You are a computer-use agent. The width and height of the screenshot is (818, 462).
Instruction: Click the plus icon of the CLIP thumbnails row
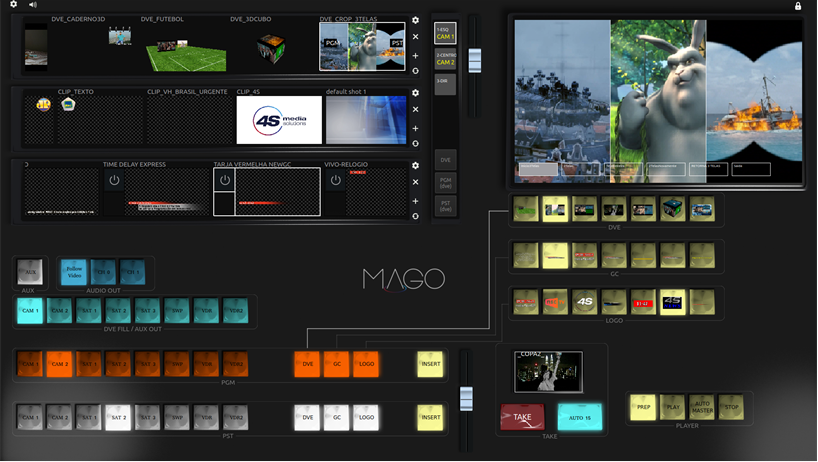coord(415,128)
